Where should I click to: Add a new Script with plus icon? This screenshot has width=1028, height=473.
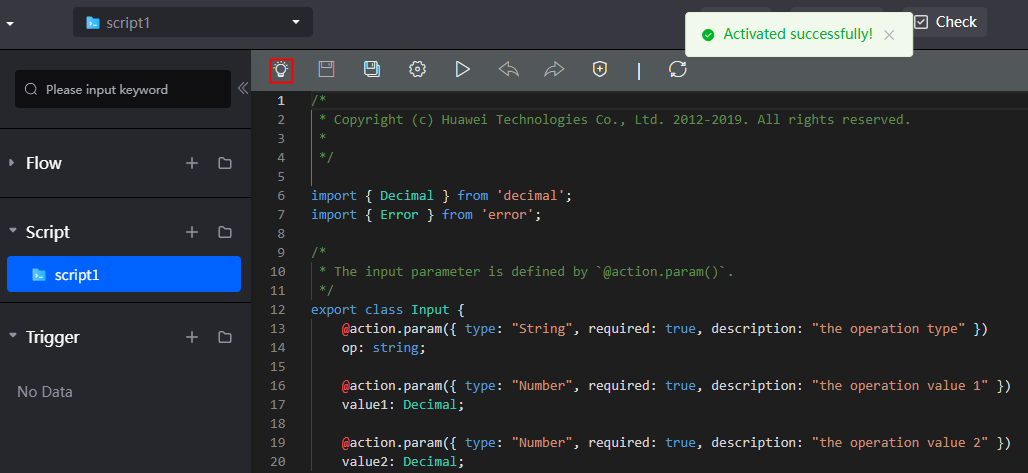(192, 232)
